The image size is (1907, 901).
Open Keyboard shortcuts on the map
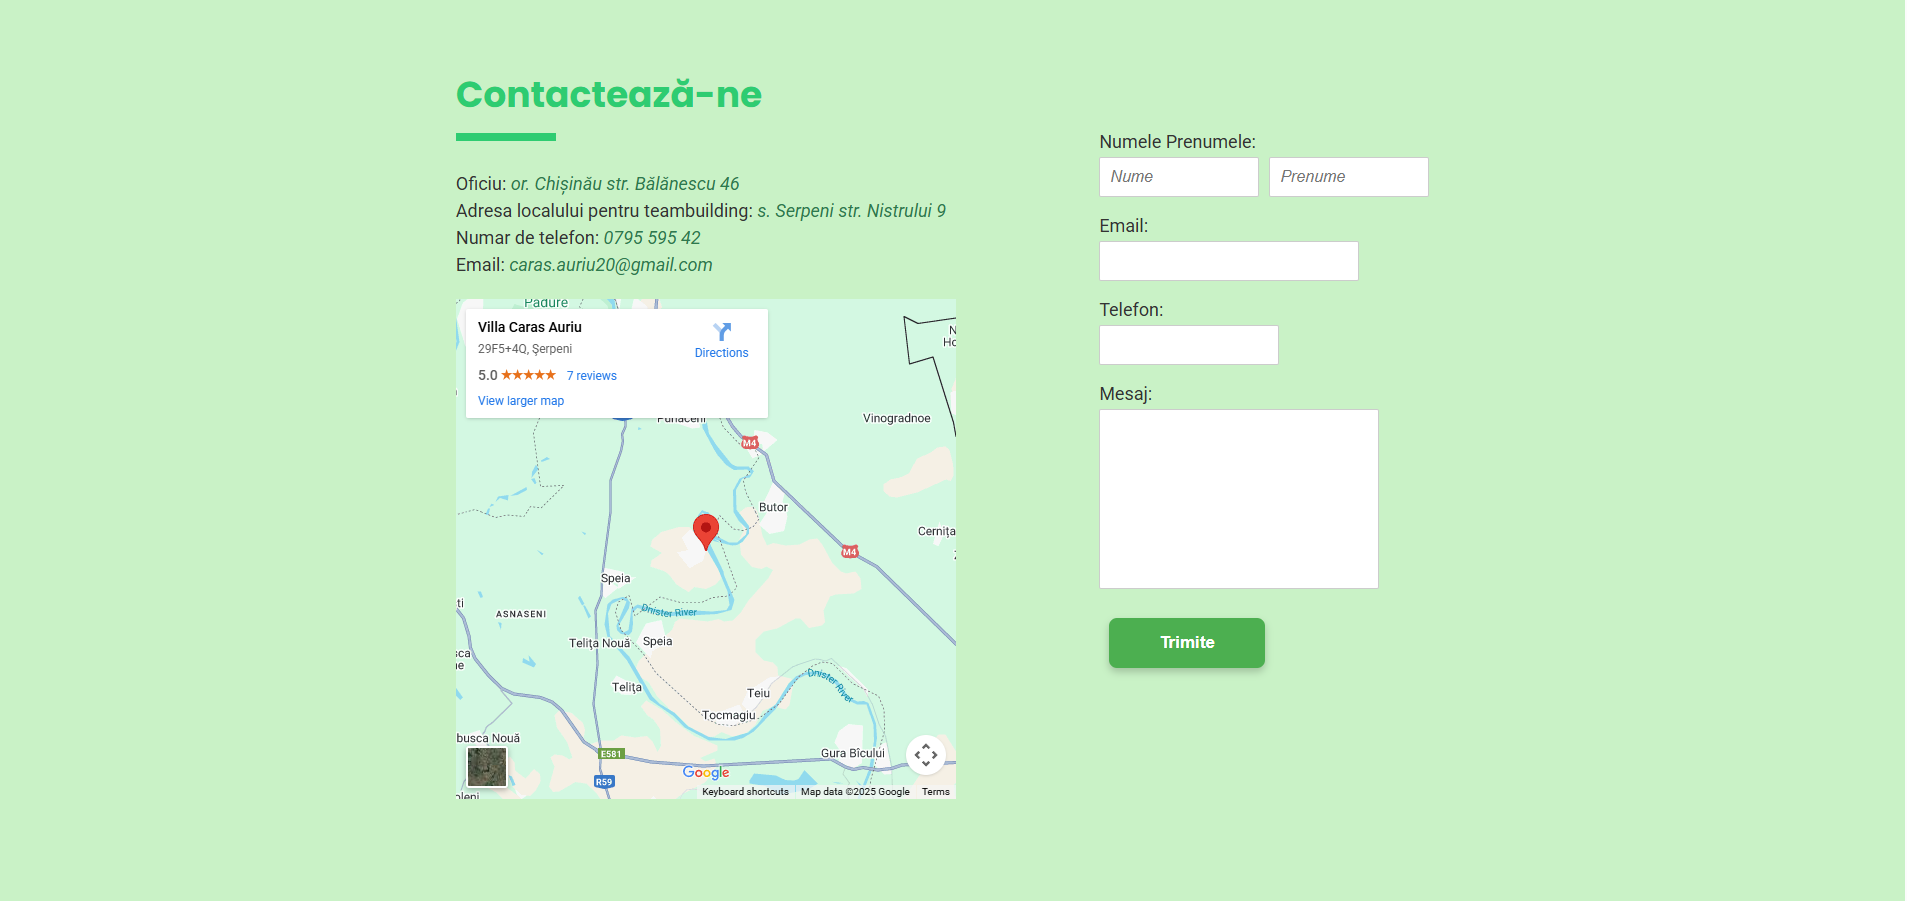(745, 792)
